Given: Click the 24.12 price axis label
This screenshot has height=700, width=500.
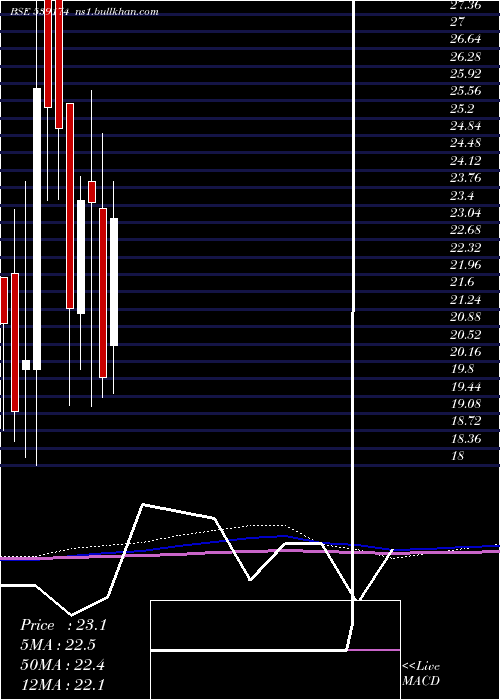Looking at the screenshot, I should tap(466, 161).
